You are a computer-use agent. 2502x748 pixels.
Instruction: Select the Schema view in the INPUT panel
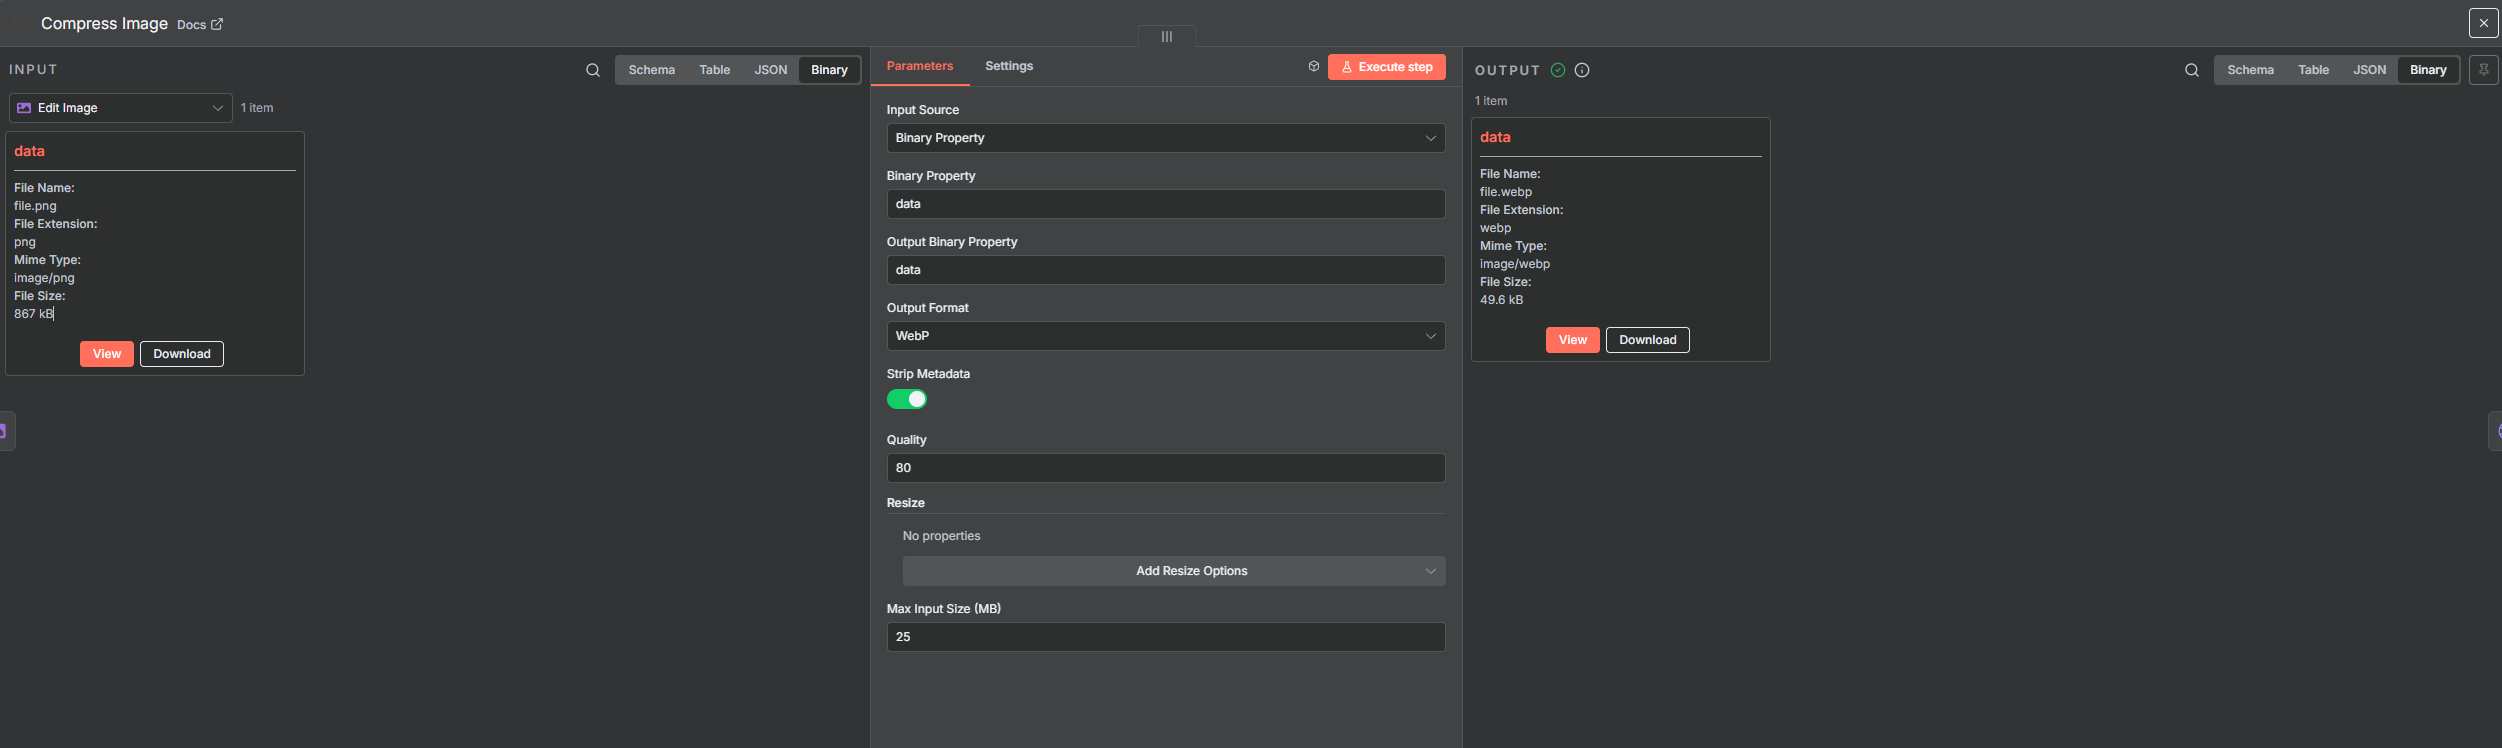(652, 70)
